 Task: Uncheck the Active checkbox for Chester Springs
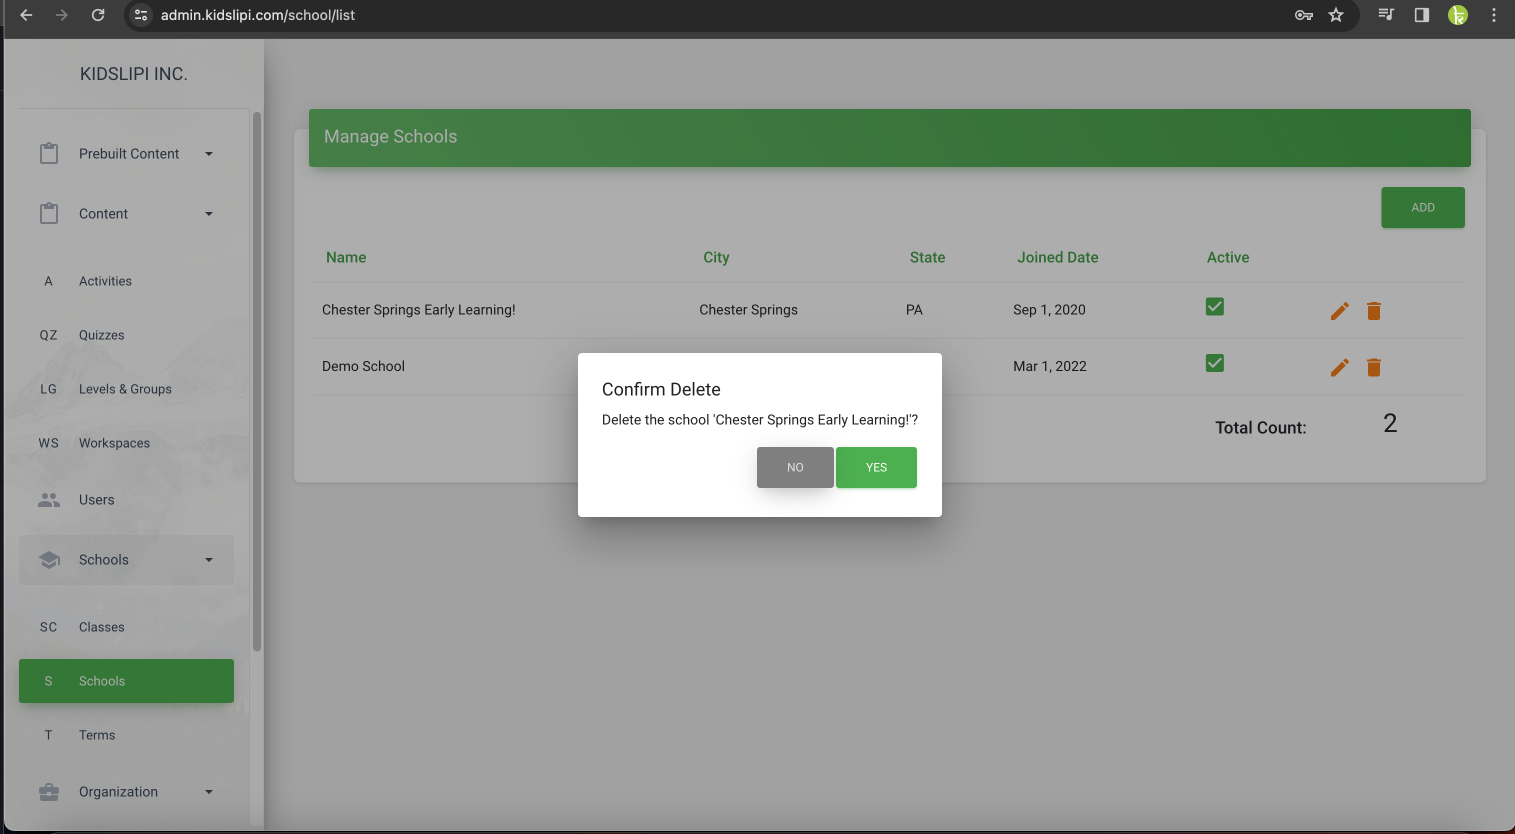point(1215,307)
